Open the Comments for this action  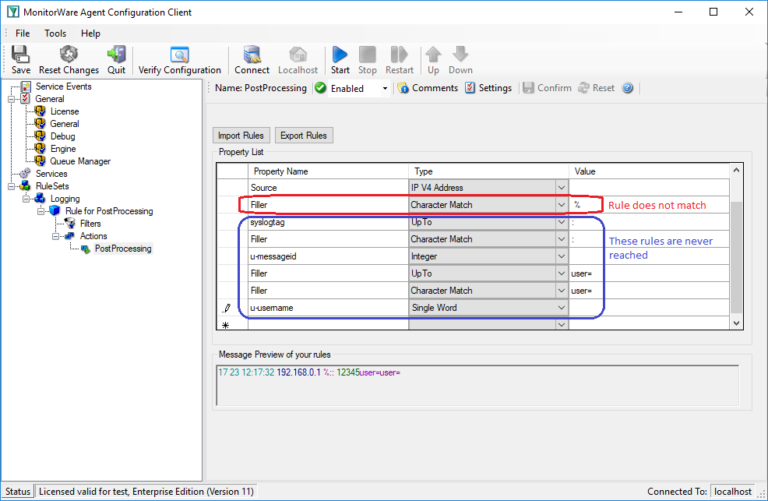pos(427,88)
